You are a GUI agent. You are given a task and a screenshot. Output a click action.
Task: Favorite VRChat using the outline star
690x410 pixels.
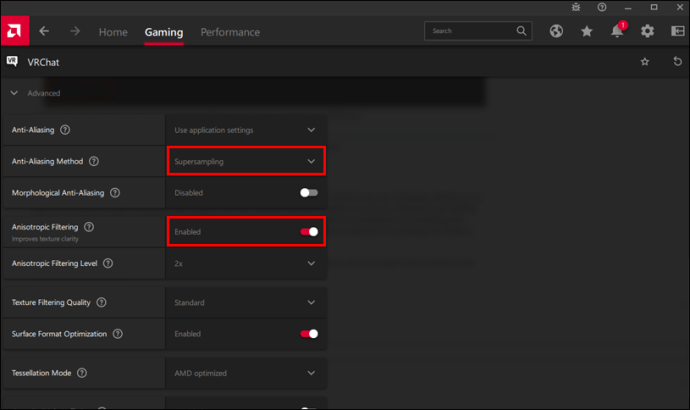tap(645, 62)
